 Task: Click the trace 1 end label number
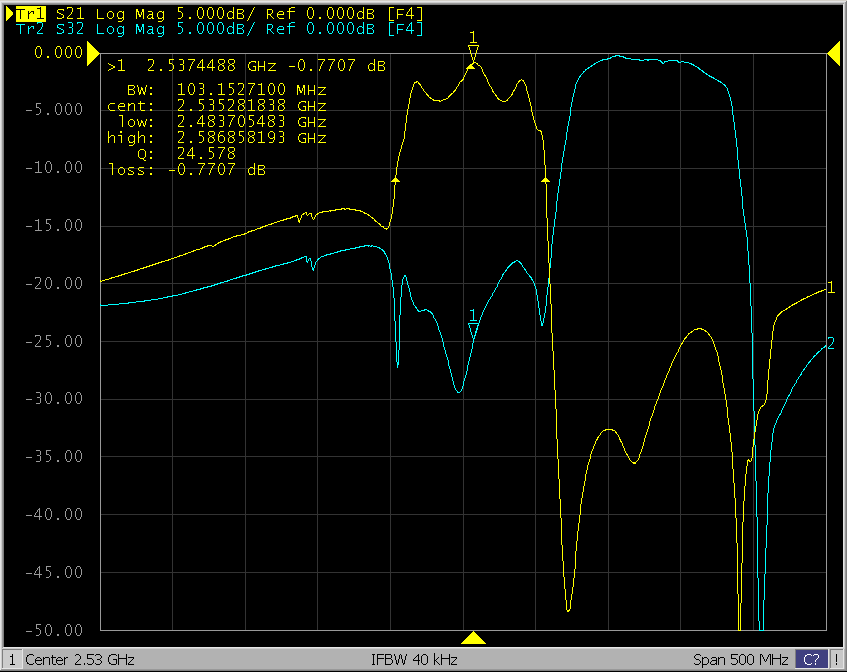coord(831,288)
